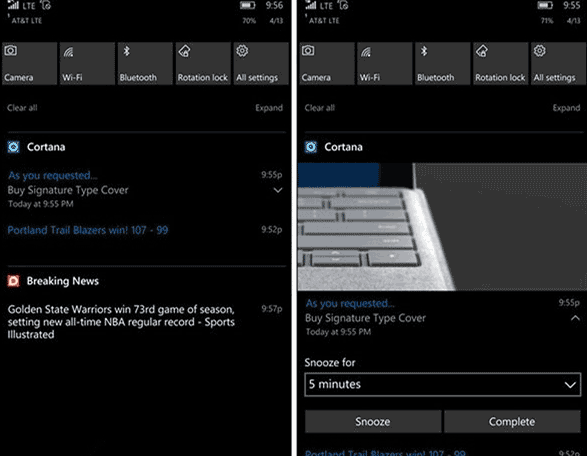
Task: Open All settings on left phone
Action: pyautogui.click(x=261, y=63)
